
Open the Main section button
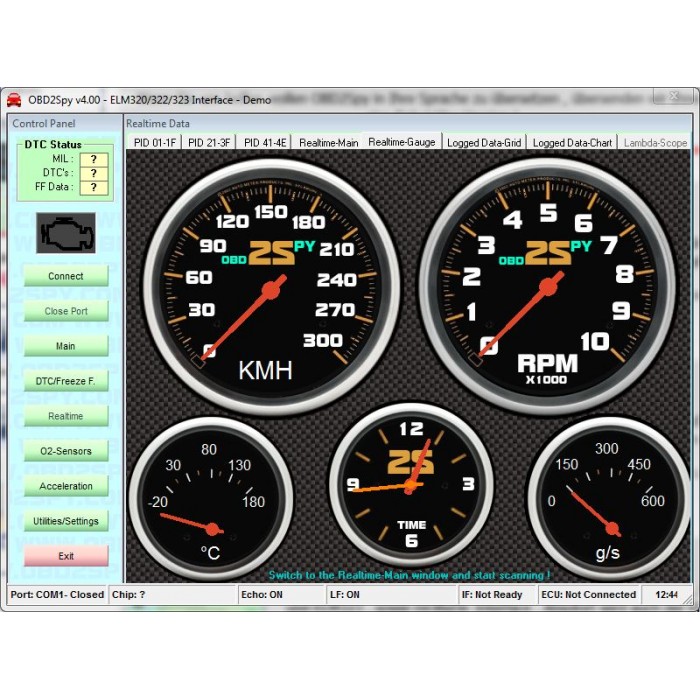click(65, 346)
